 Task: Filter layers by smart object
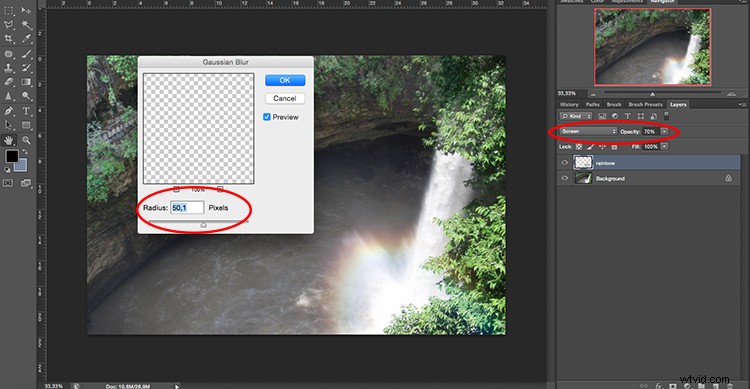click(x=653, y=116)
